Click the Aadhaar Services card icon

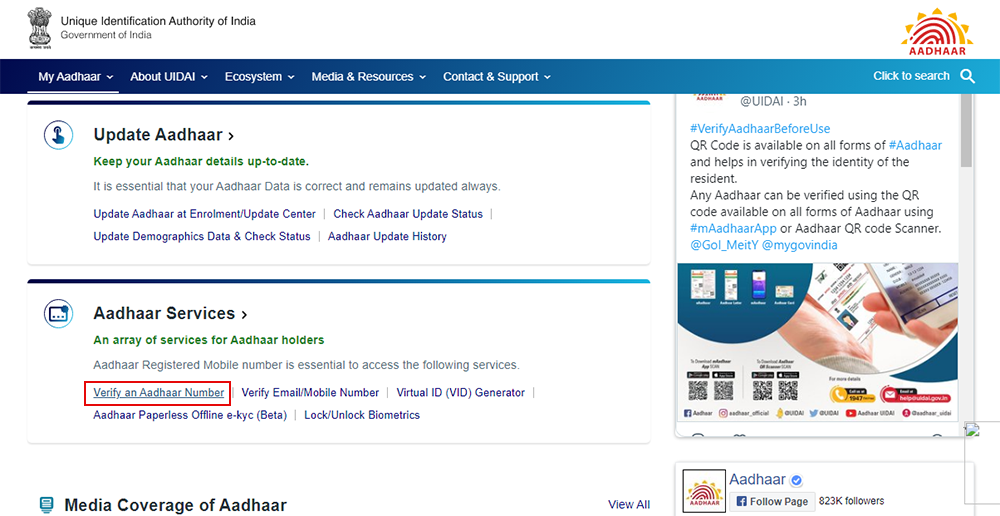click(x=58, y=314)
